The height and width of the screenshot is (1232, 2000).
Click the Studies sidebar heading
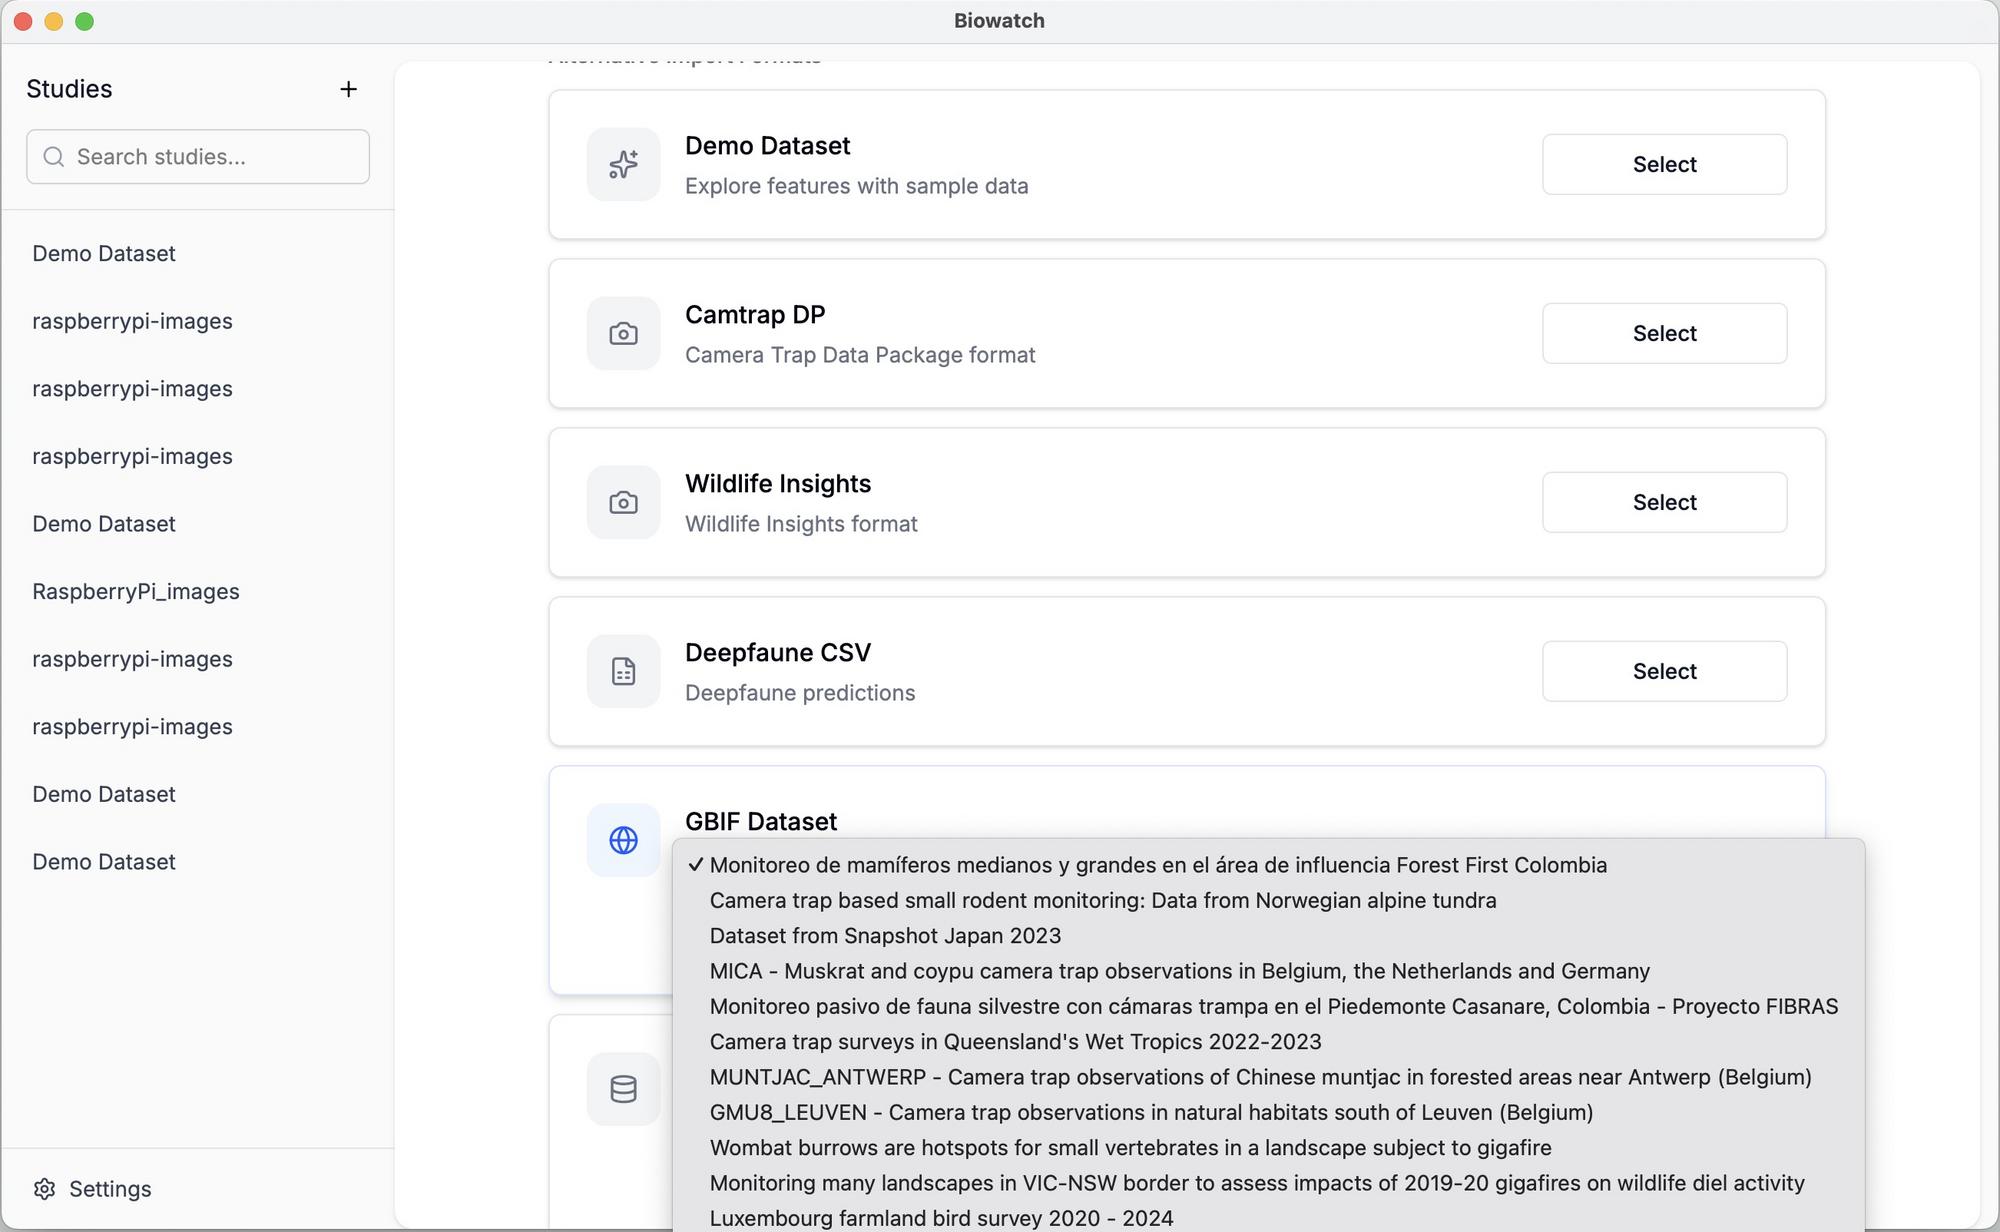pyautogui.click(x=69, y=89)
